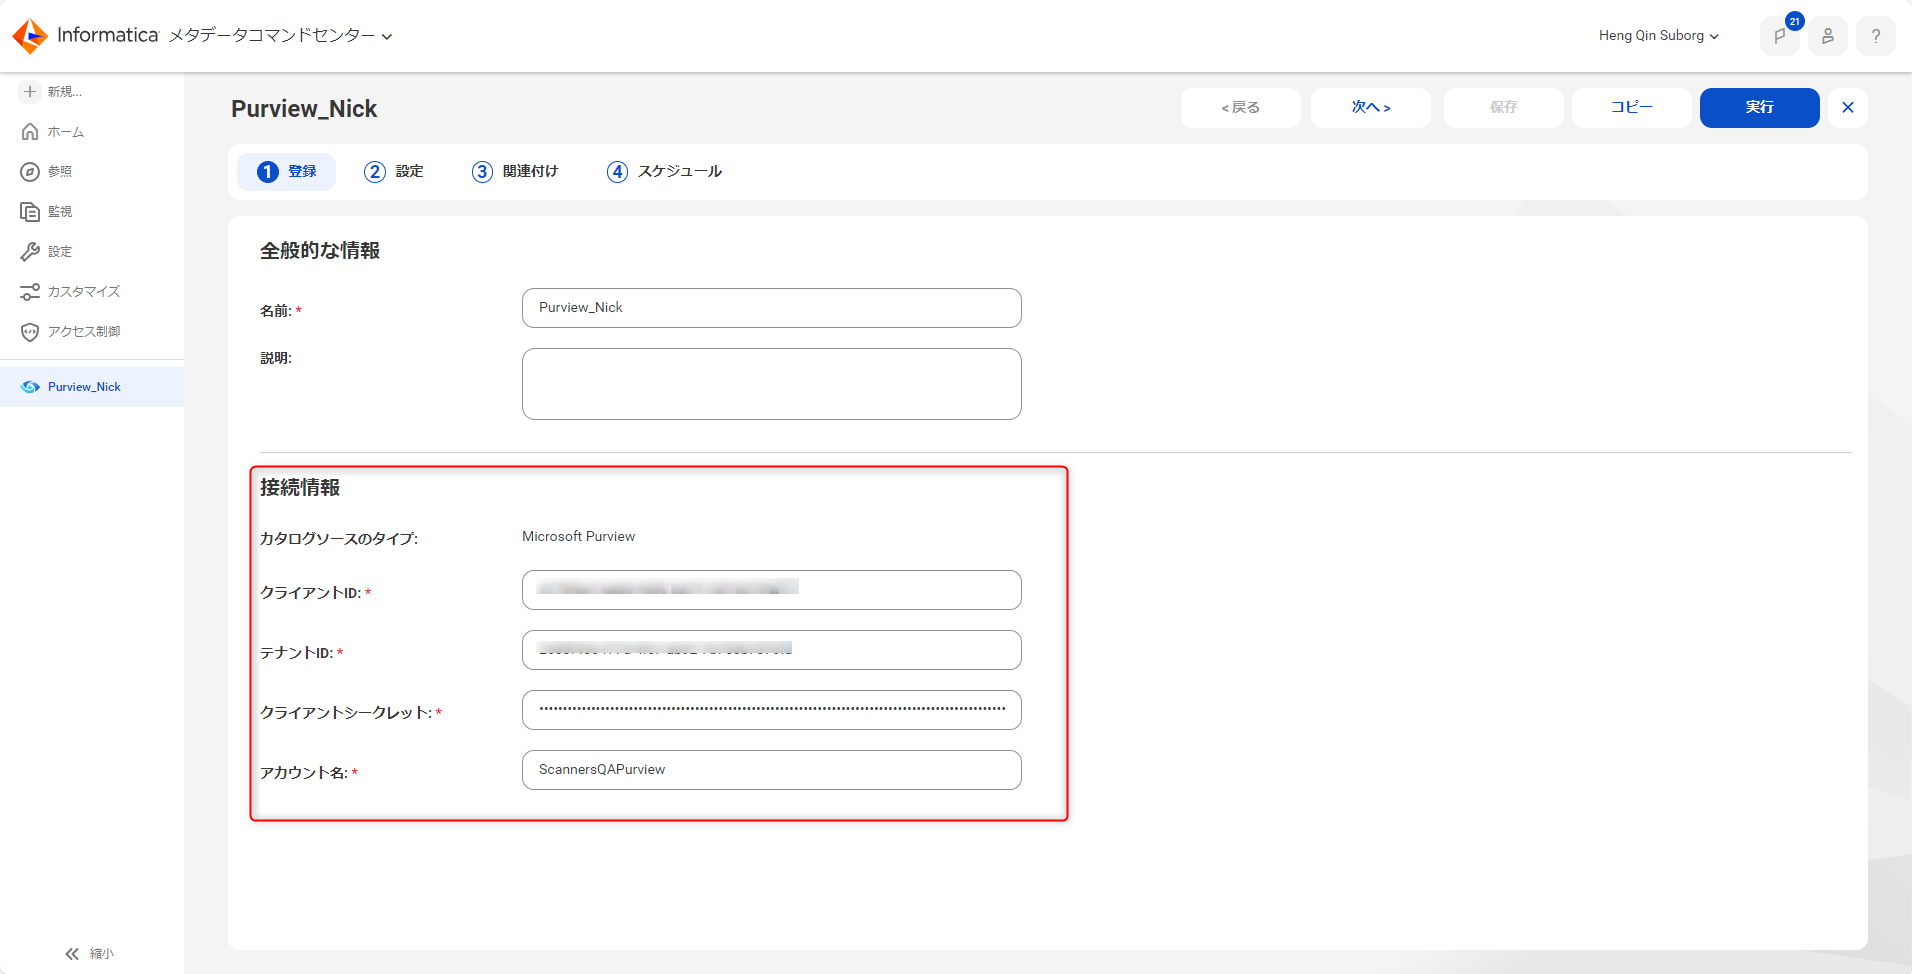Focus the テナントID input field
The width and height of the screenshot is (1912, 974).
pos(772,650)
